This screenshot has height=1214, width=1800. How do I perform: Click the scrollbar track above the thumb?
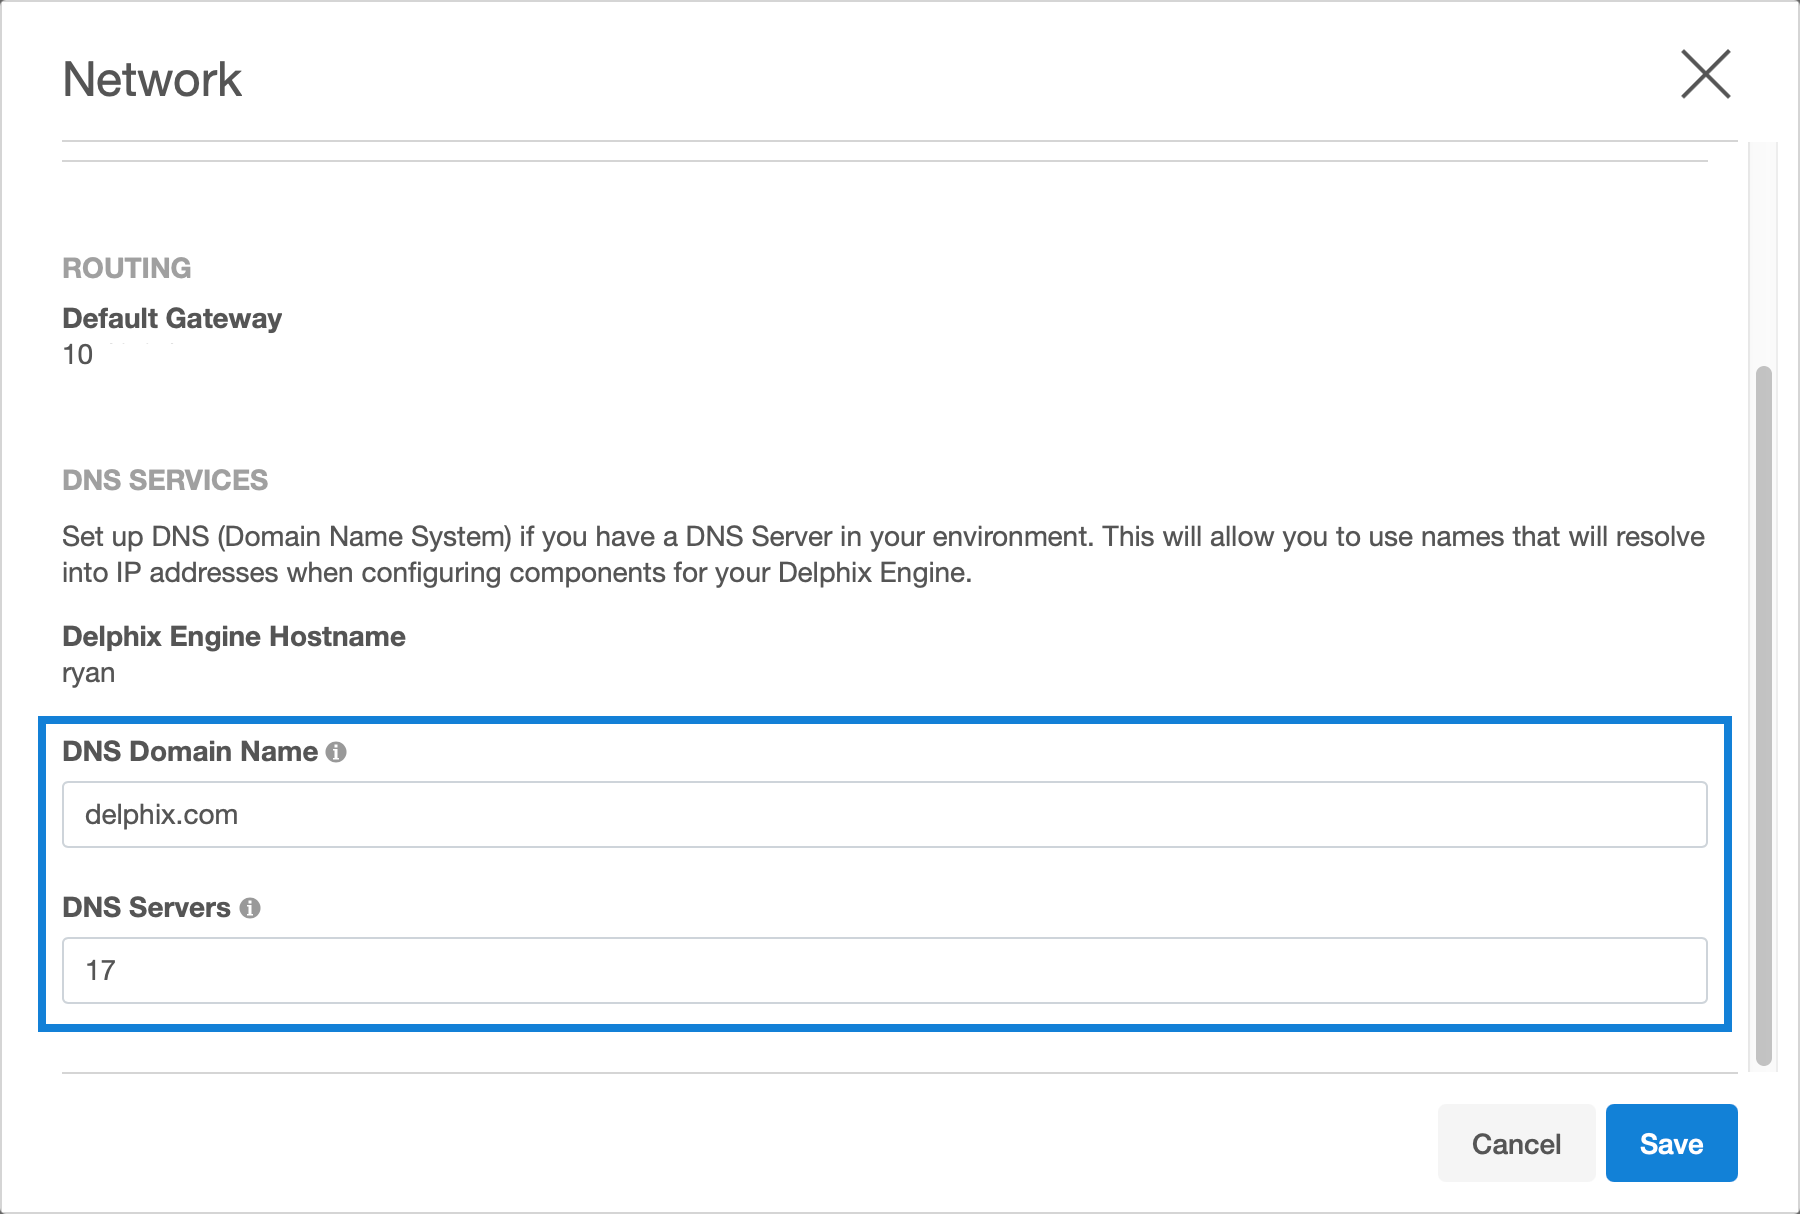[1764, 250]
